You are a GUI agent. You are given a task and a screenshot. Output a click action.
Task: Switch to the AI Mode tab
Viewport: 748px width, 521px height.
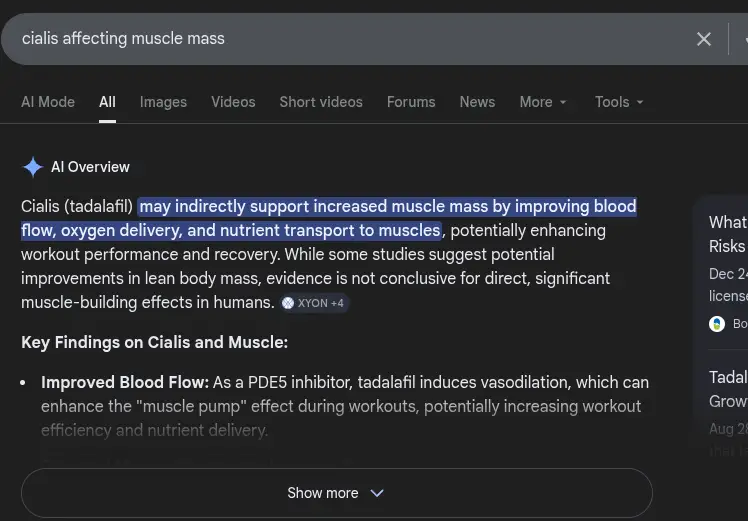tap(48, 102)
